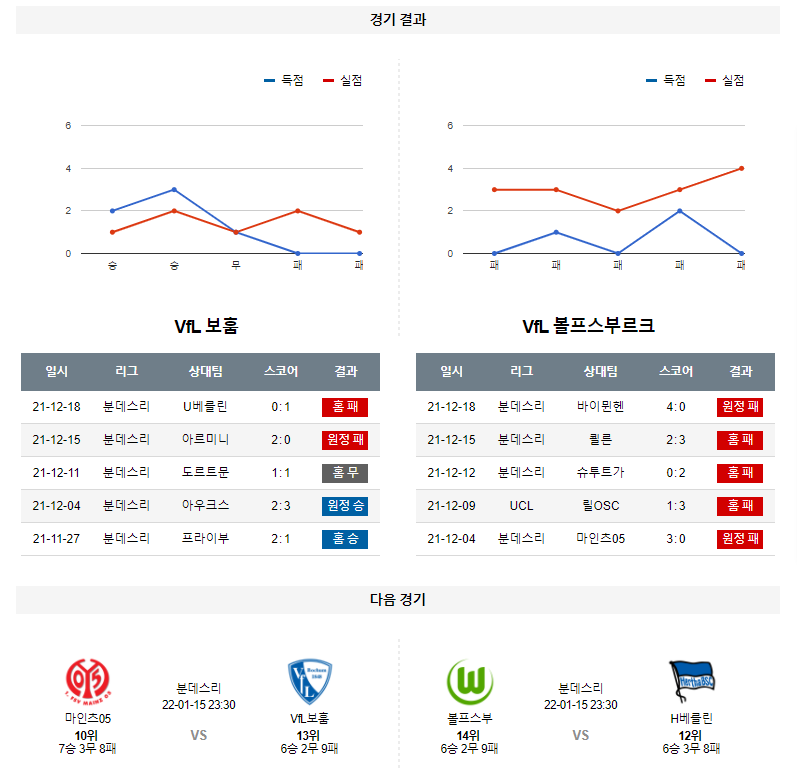Click opponent 프라이부 in Bochum table
The height and width of the screenshot is (779, 797).
click(x=205, y=539)
